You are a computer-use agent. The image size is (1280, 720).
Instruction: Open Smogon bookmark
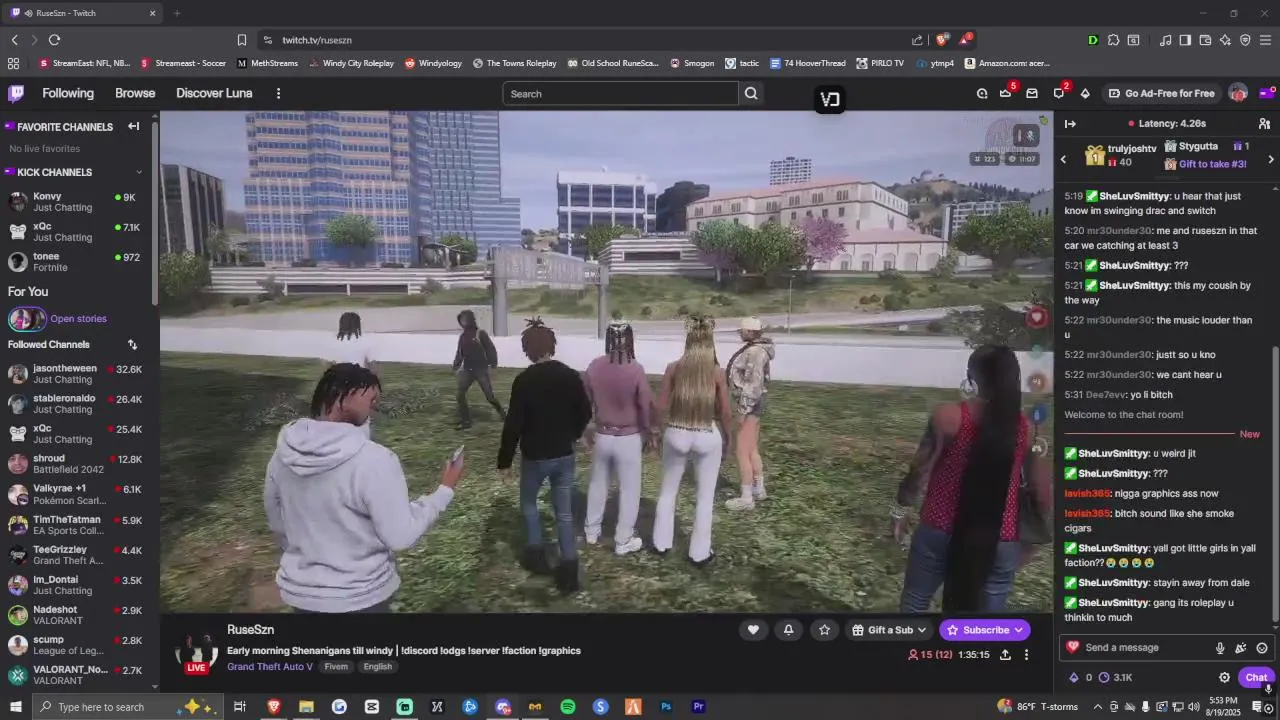(x=692, y=63)
